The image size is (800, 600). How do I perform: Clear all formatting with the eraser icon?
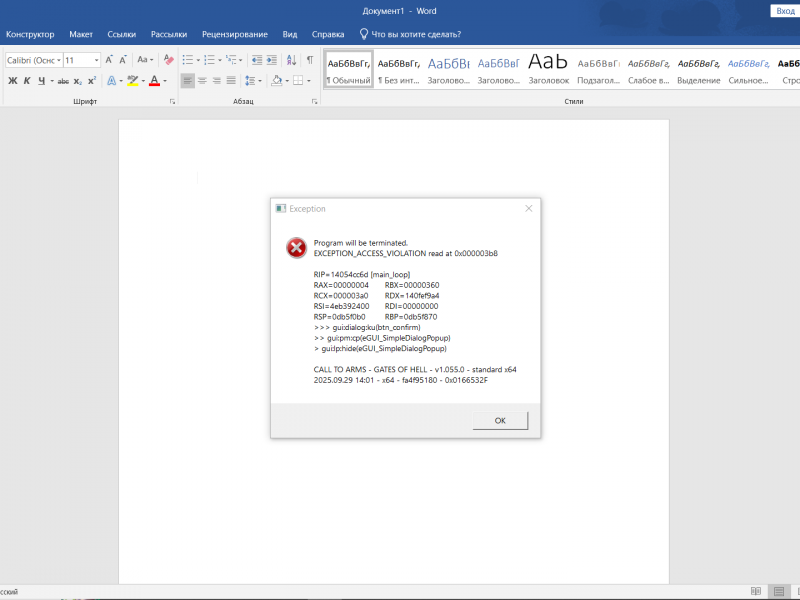click(x=169, y=60)
